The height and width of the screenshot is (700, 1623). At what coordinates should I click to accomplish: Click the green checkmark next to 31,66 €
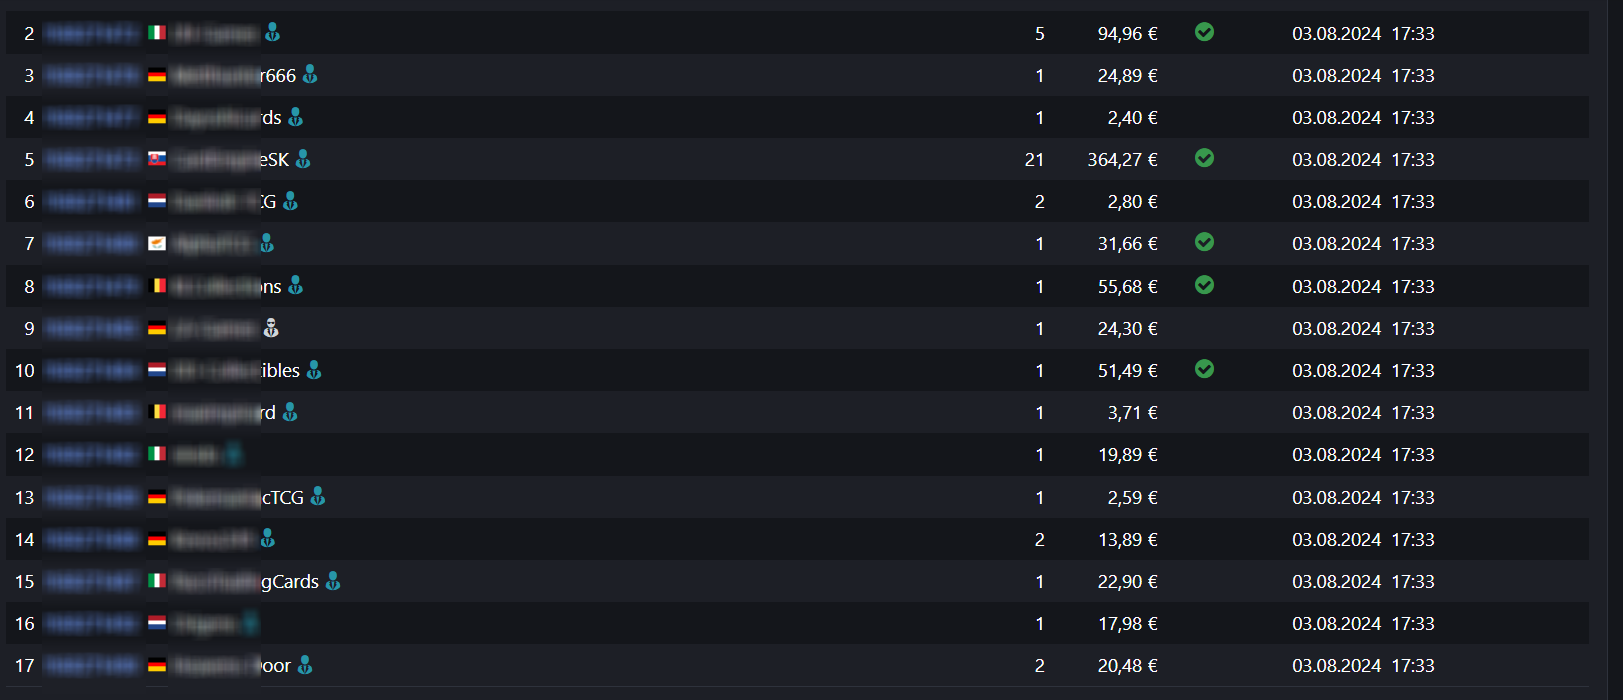pos(1204,242)
